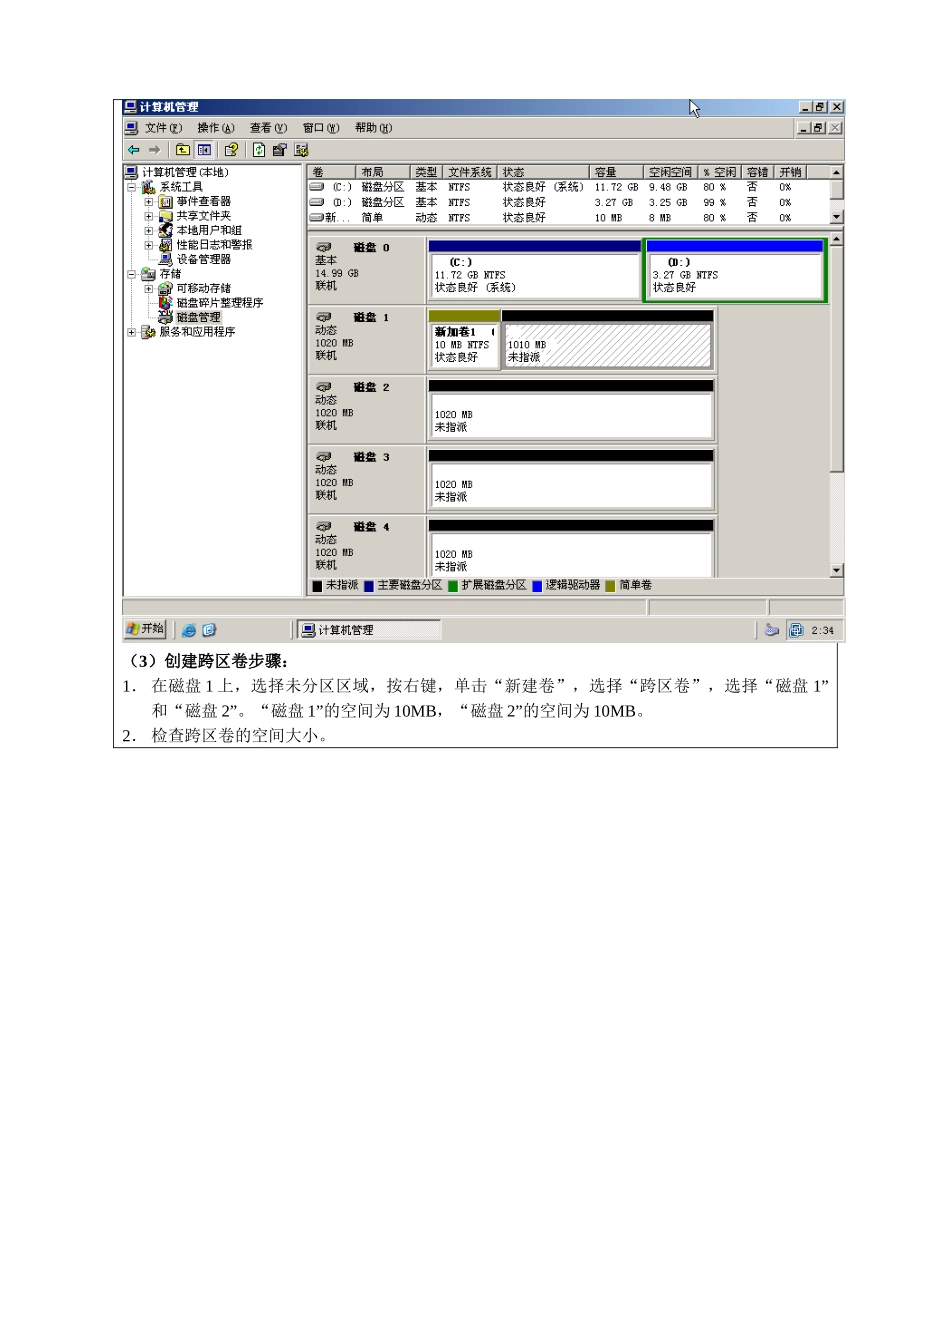The height and width of the screenshot is (1344, 950).
Task: Select the (D:) 3.27 GB NTFS partition block
Action: coord(735,270)
